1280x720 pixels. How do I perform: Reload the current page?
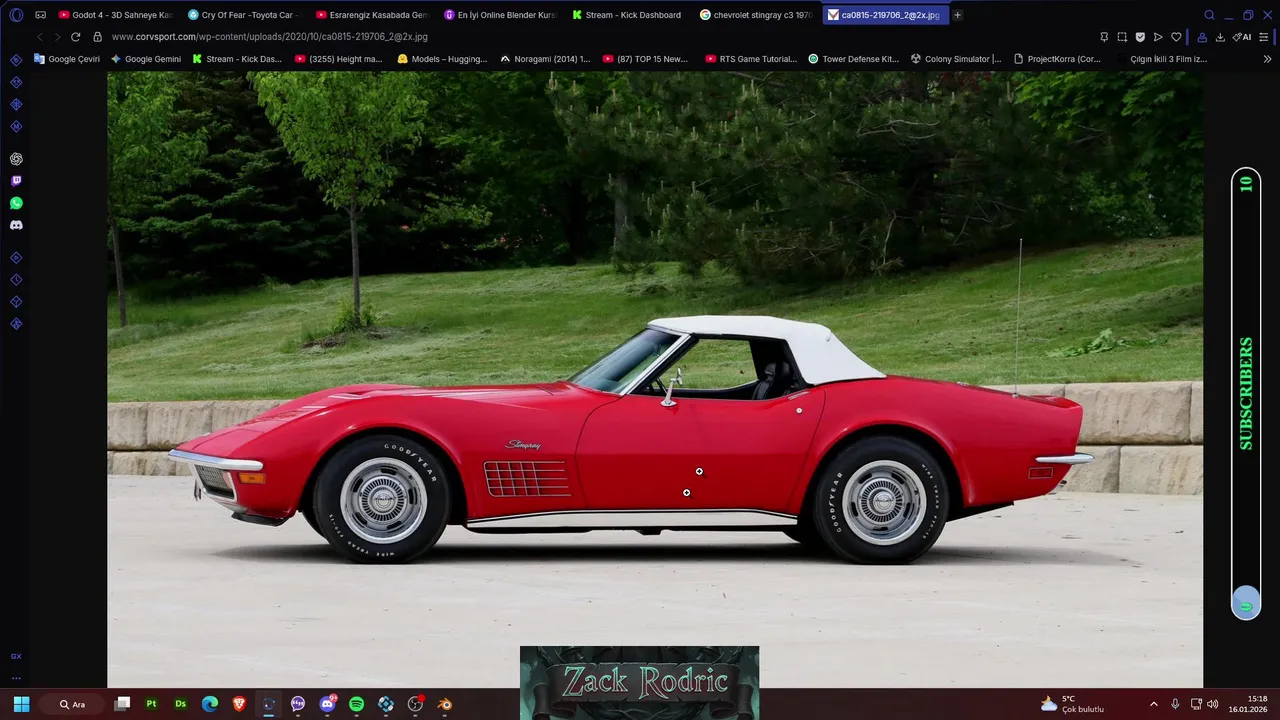pyautogui.click(x=75, y=37)
